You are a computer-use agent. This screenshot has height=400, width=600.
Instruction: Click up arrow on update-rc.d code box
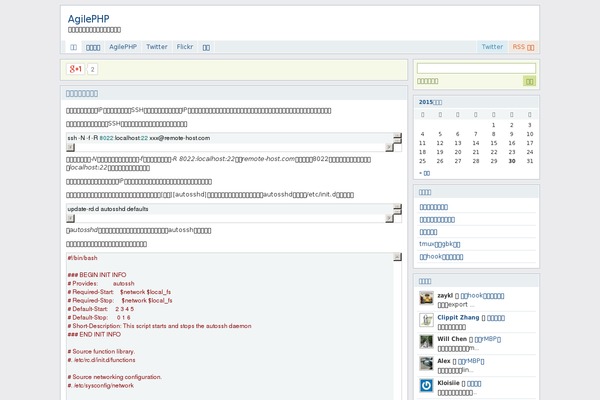398,207
